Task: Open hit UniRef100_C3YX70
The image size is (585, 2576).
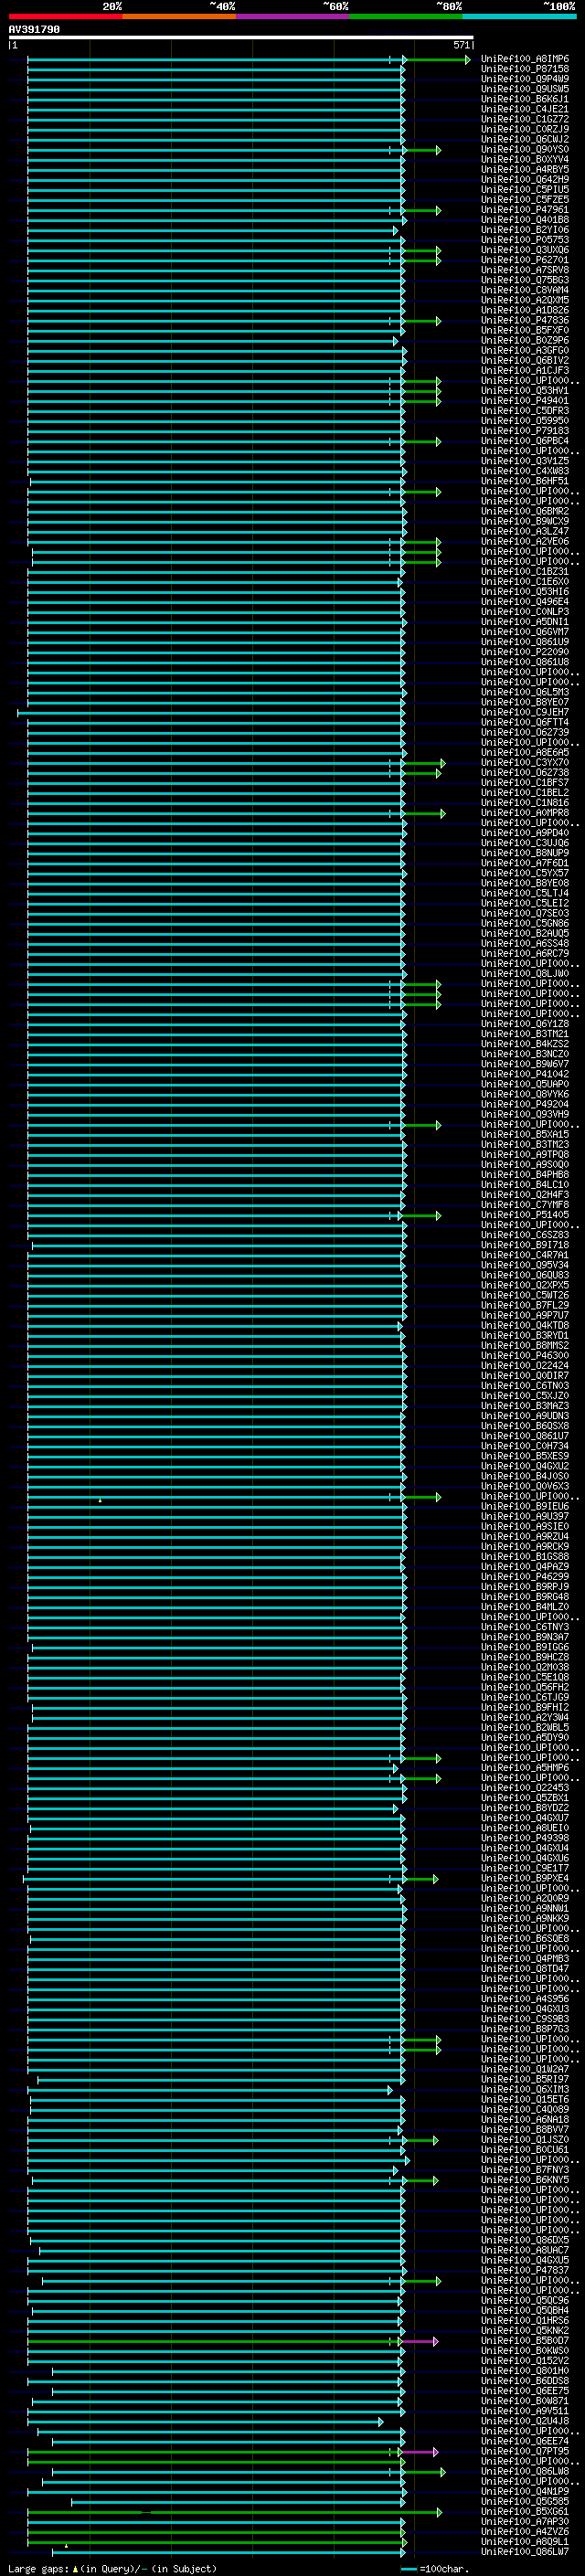Action: coord(525,763)
